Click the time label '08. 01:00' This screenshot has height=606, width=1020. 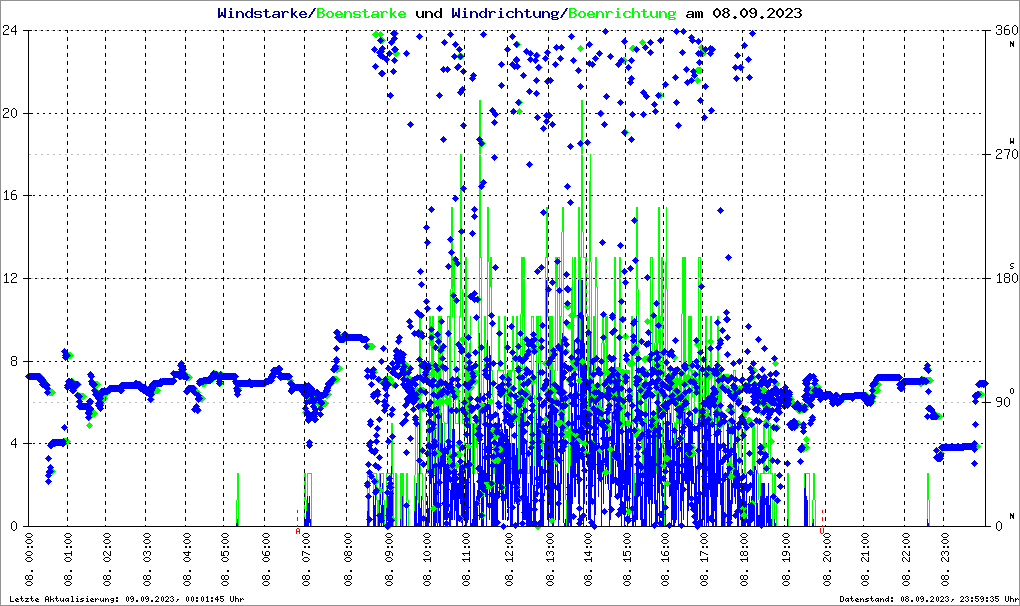tap(68, 559)
